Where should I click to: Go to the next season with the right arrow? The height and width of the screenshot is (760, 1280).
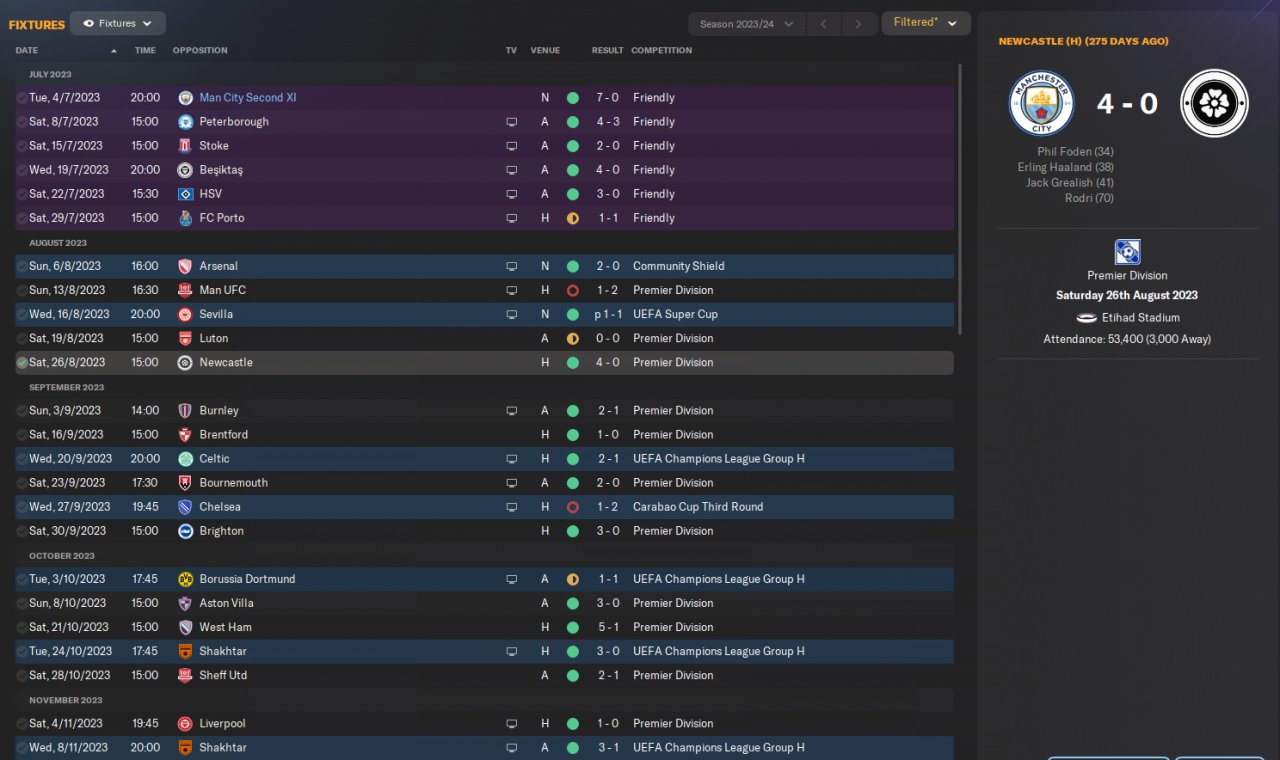[858, 24]
